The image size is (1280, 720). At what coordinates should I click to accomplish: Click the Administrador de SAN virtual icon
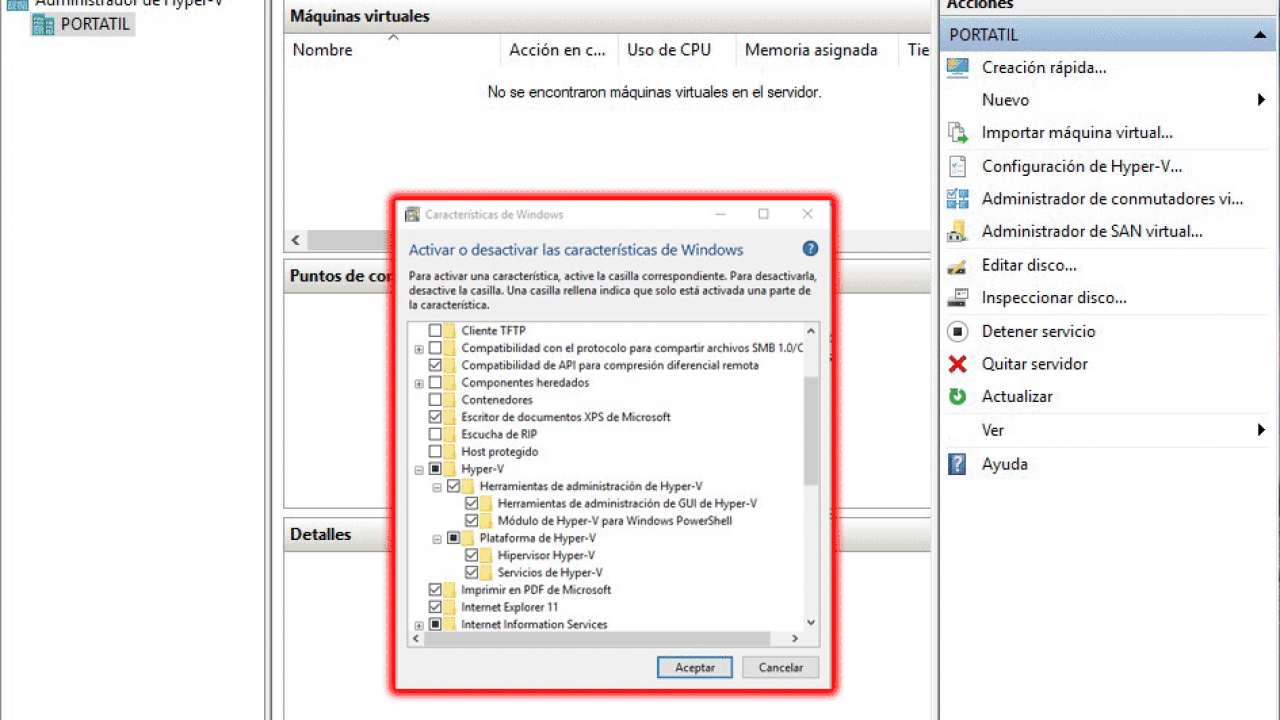958,231
